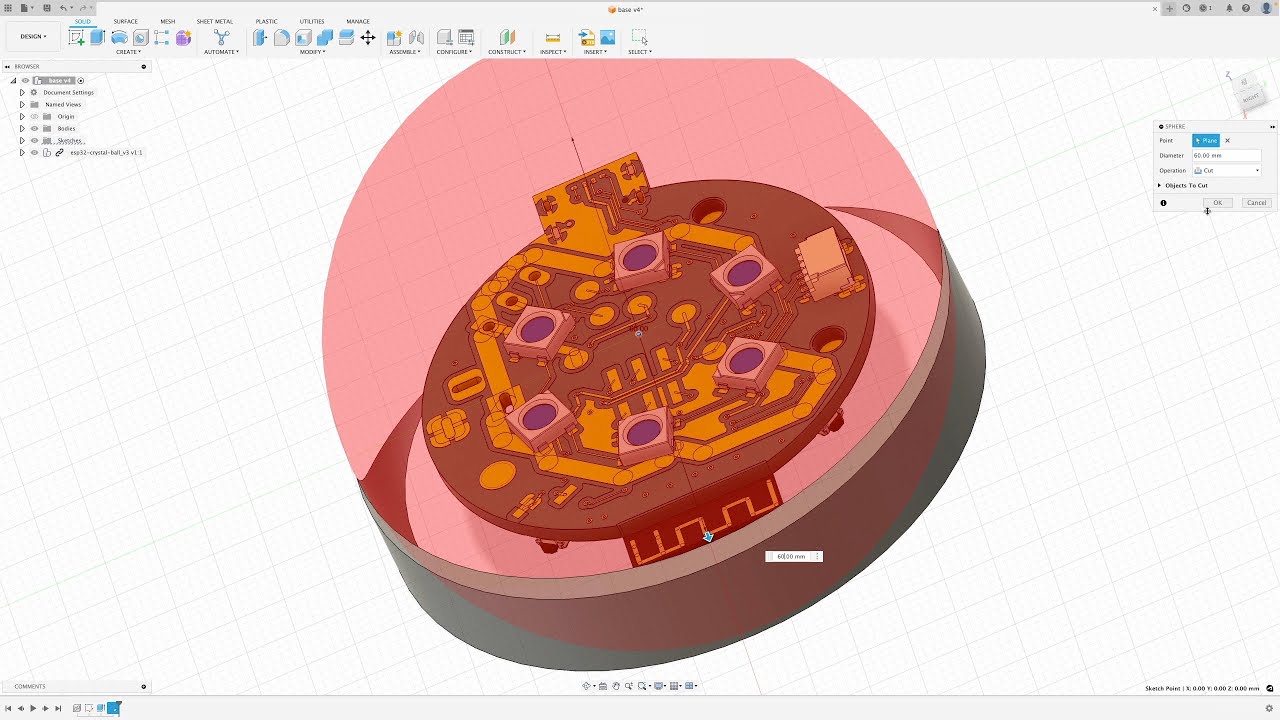Viewport: 1280px width, 720px height.
Task: Open the Automate tool icon
Action: [x=222, y=37]
